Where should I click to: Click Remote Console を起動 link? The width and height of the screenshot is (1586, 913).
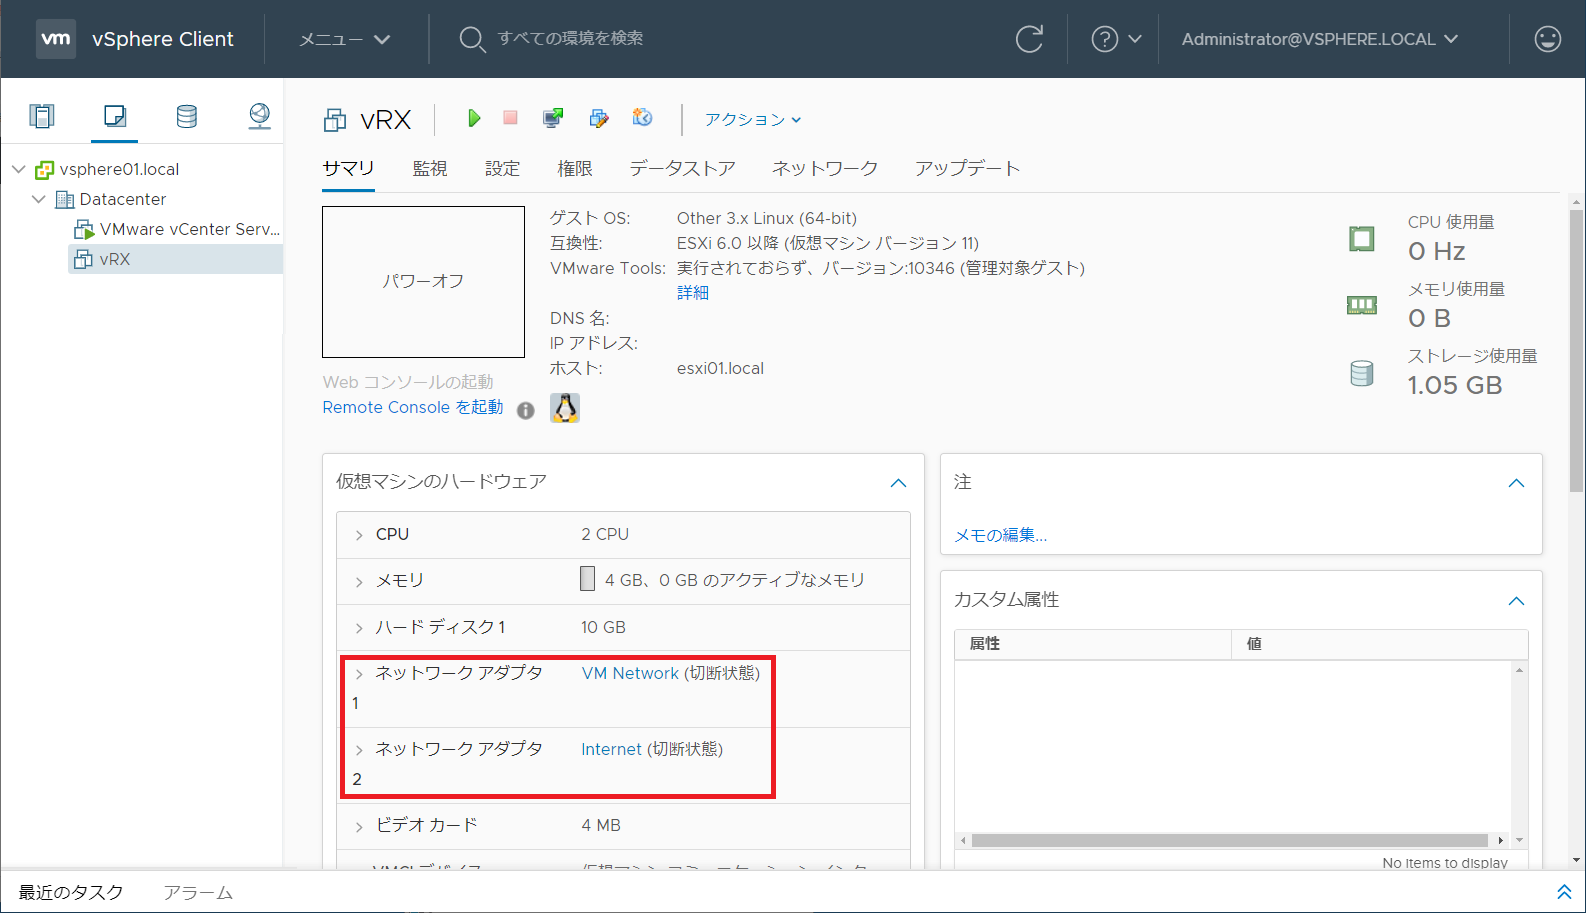[x=413, y=407]
